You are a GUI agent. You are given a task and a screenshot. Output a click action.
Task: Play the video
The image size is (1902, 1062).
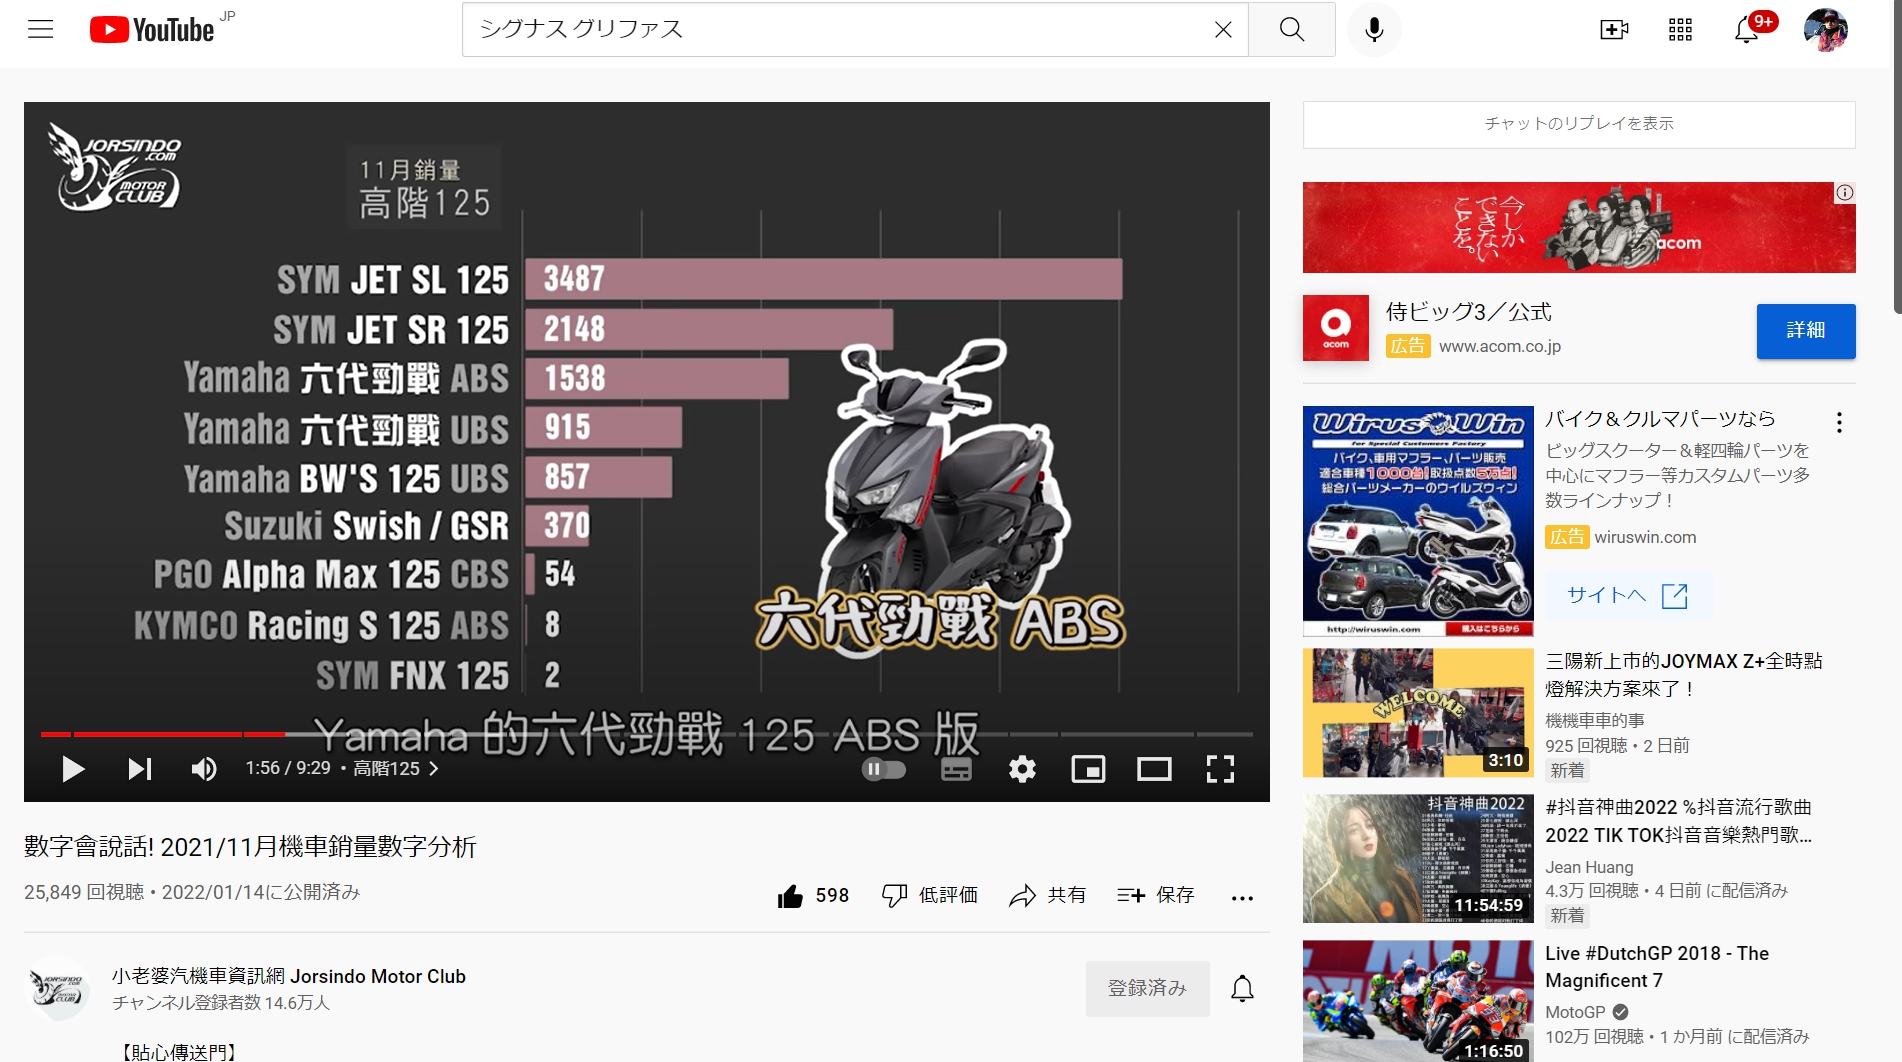(x=73, y=768)
